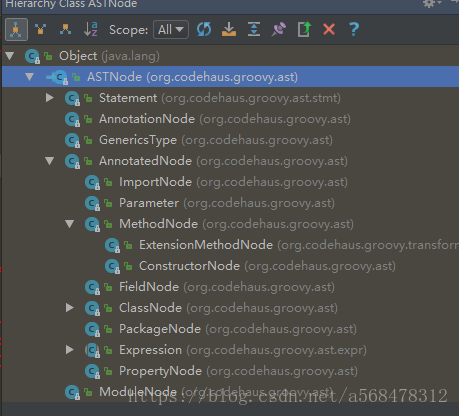Click the class icon beside PropertyNode
The image size is (459, 416).
[x=92, y=371]
